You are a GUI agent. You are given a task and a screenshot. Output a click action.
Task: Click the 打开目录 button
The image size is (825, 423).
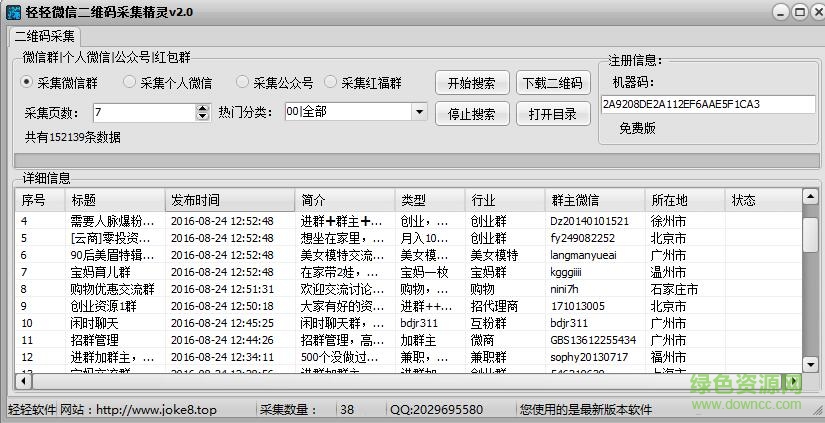[x=553, y=114]
